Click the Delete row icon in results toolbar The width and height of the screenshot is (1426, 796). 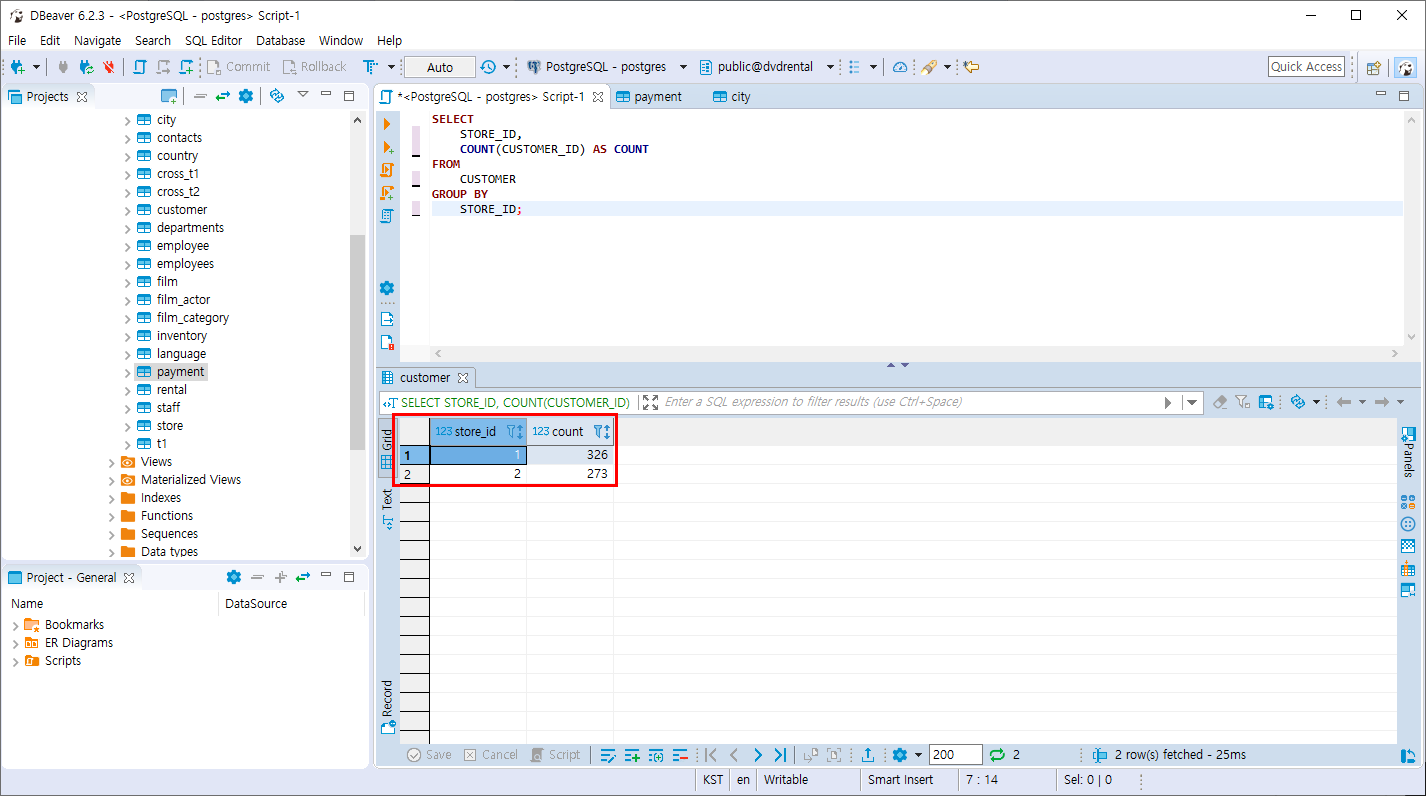click(x=680, y=755)
